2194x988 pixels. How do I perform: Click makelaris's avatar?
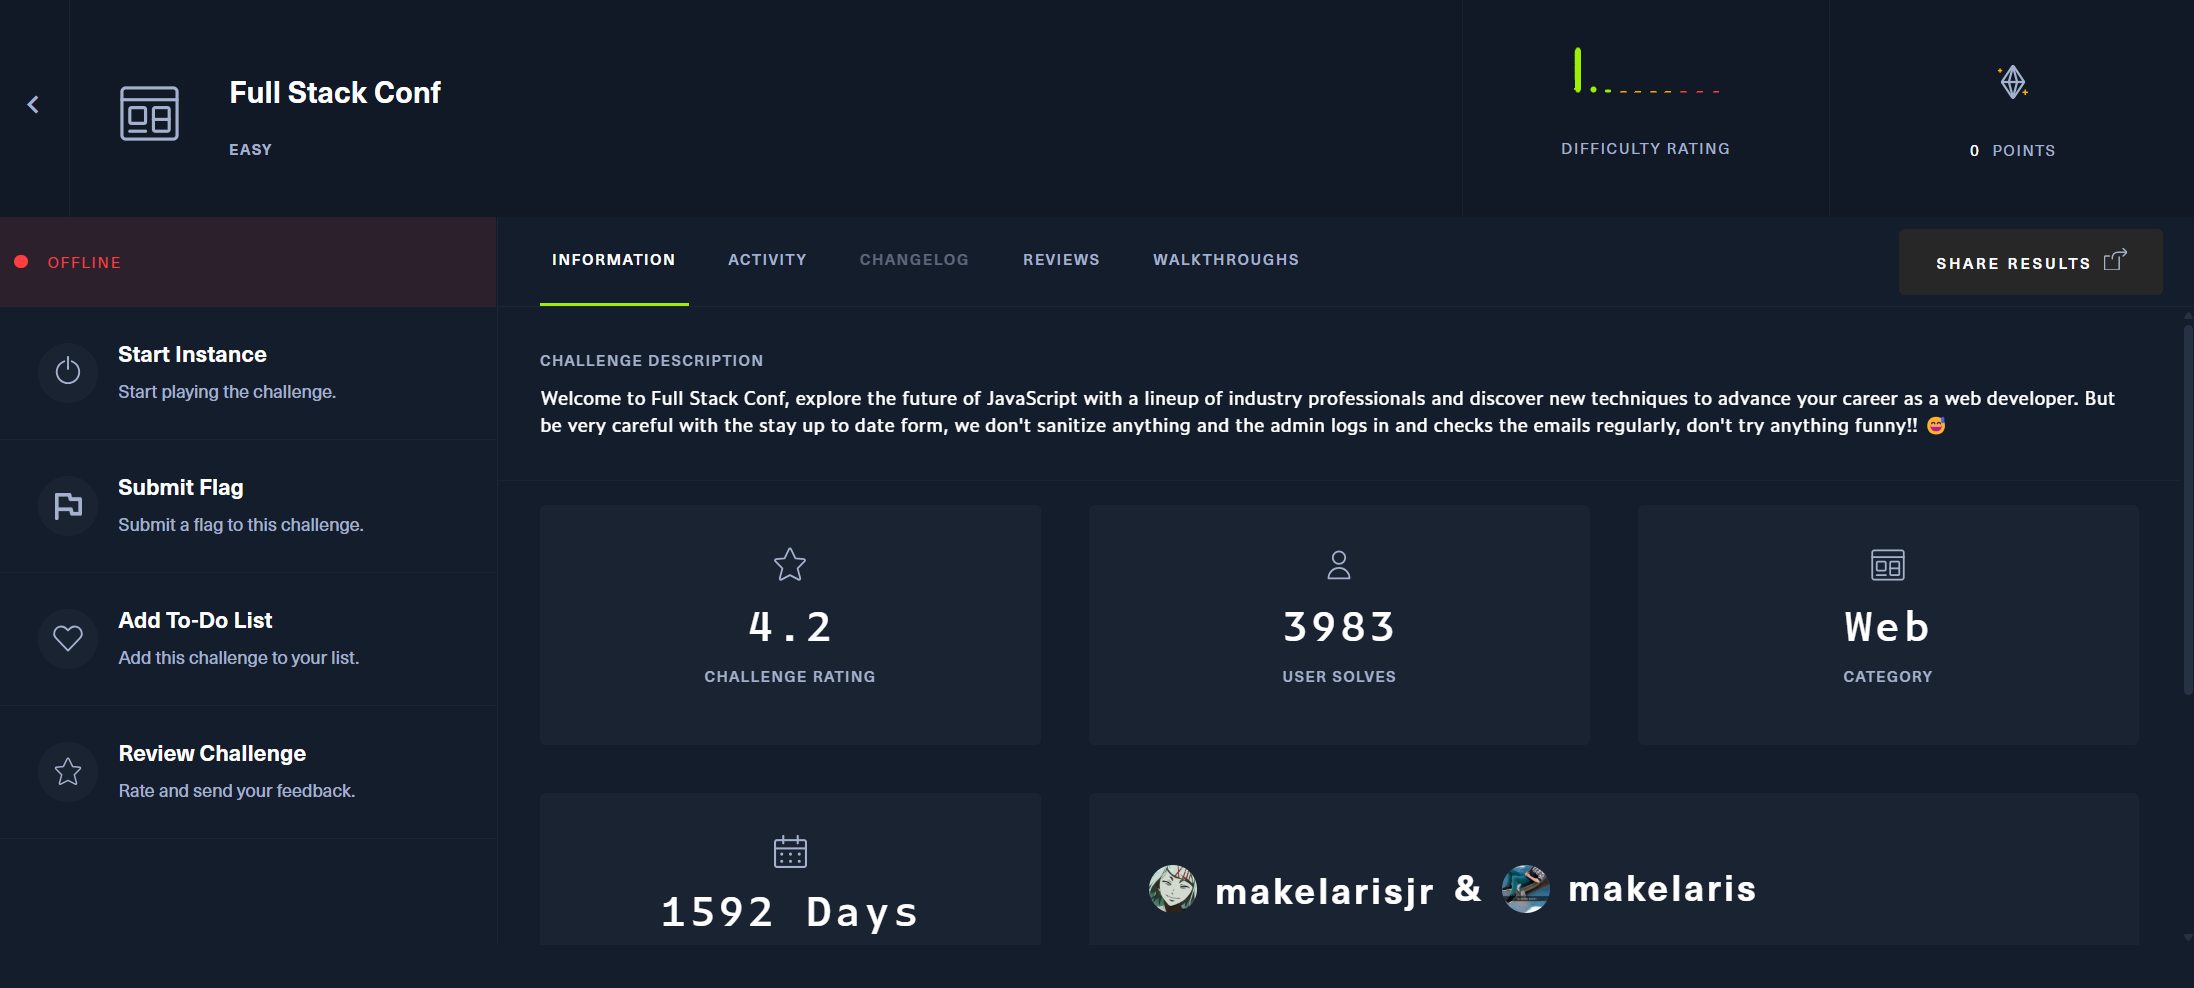point(1526,888)
